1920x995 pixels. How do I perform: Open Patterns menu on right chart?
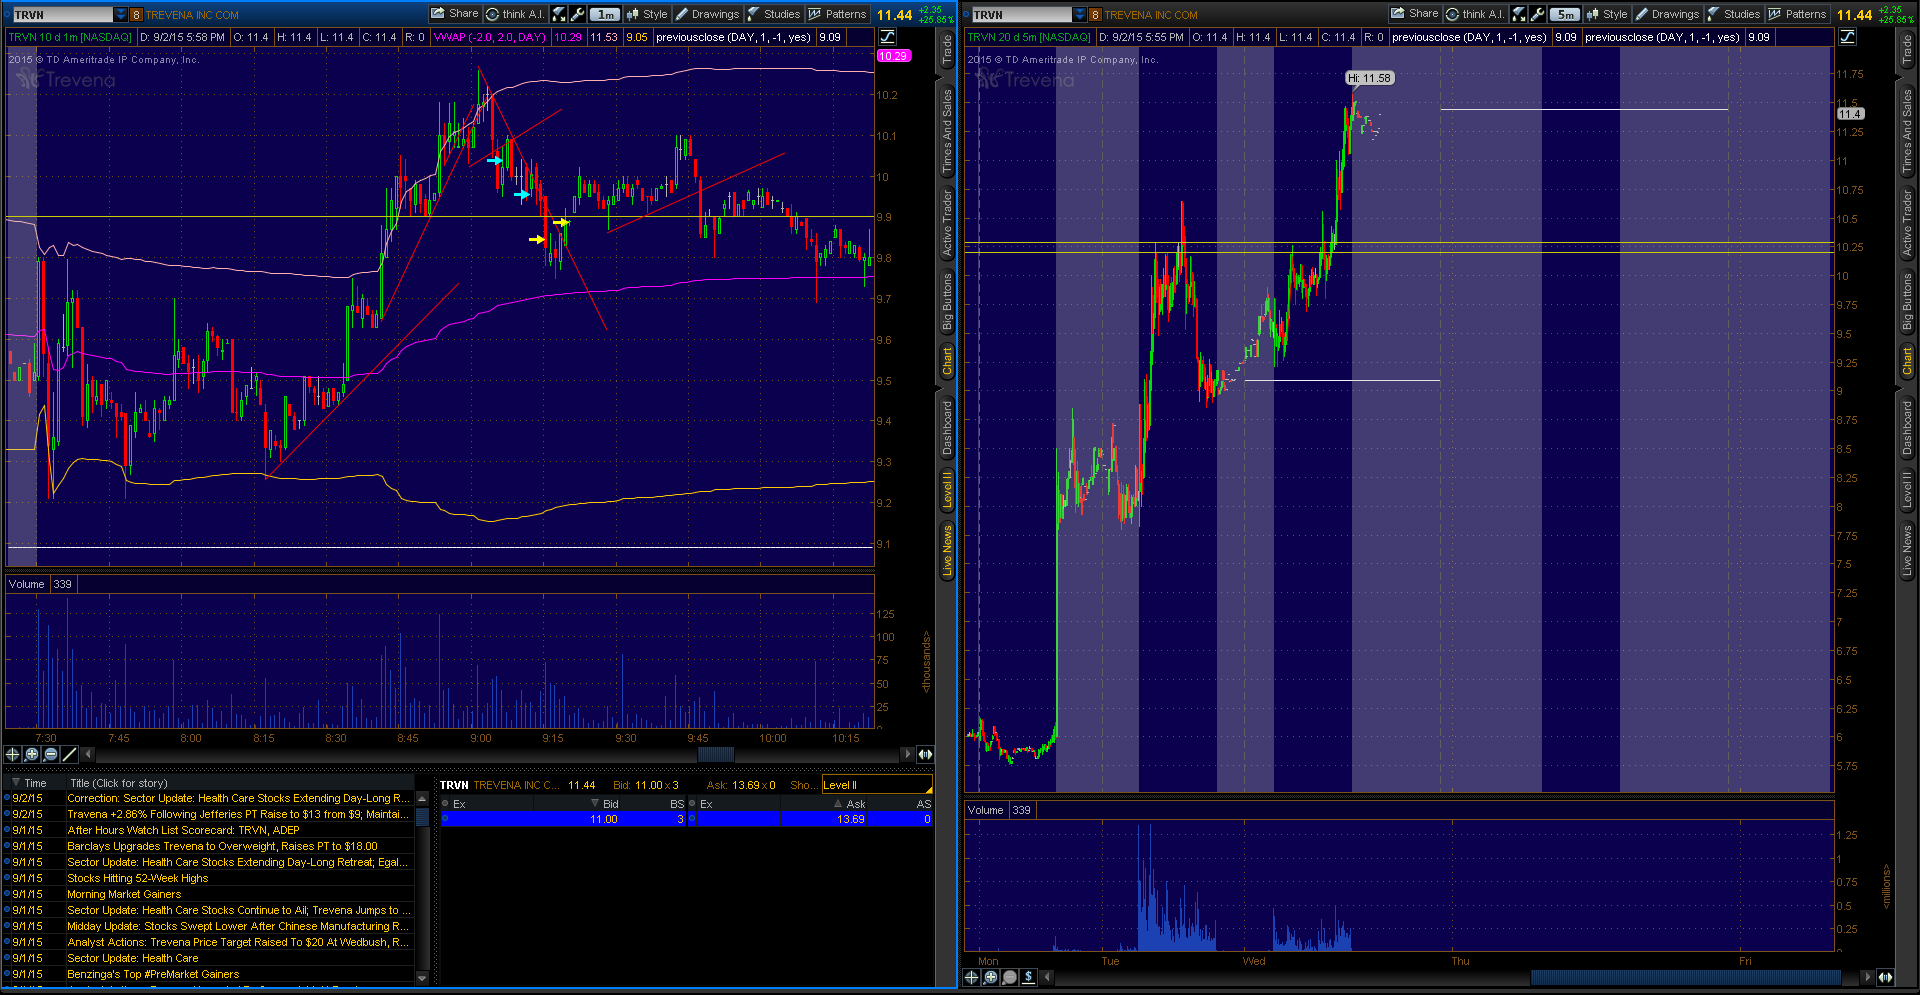point(1797,14)
